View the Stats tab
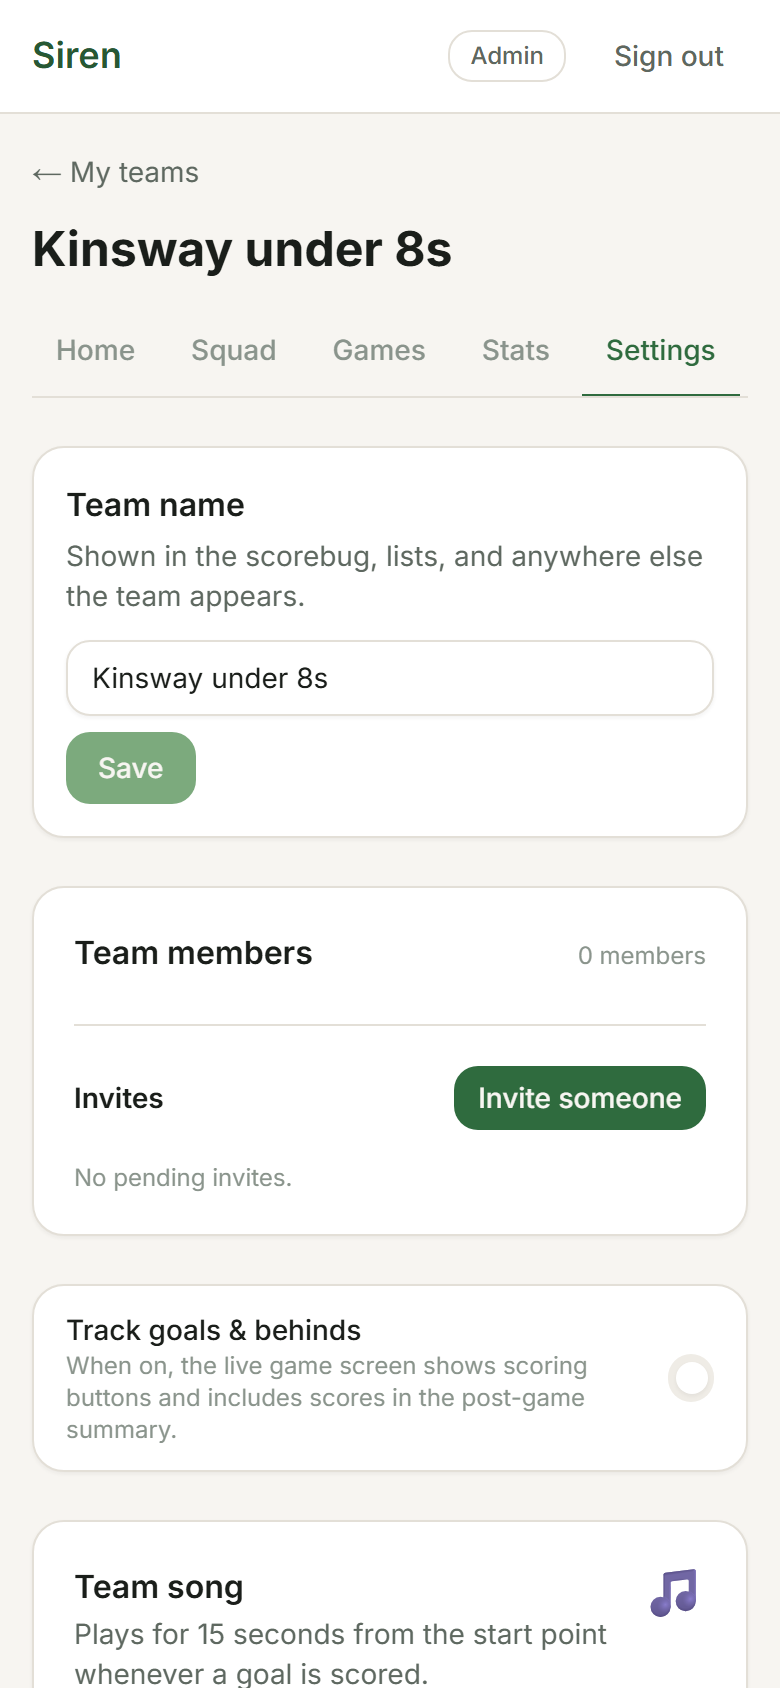Screen dimensions: 780x1688 click(x=515, y=350)
